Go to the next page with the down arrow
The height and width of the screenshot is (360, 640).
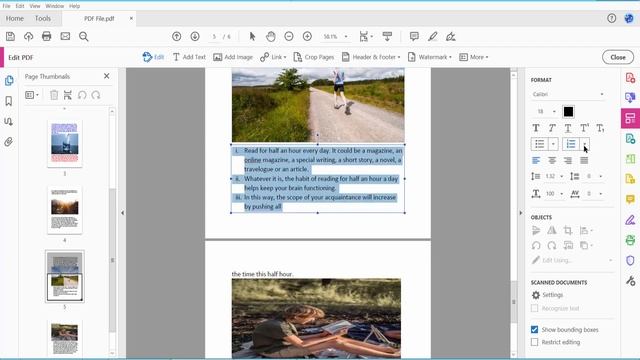click(x=195, y=36)
